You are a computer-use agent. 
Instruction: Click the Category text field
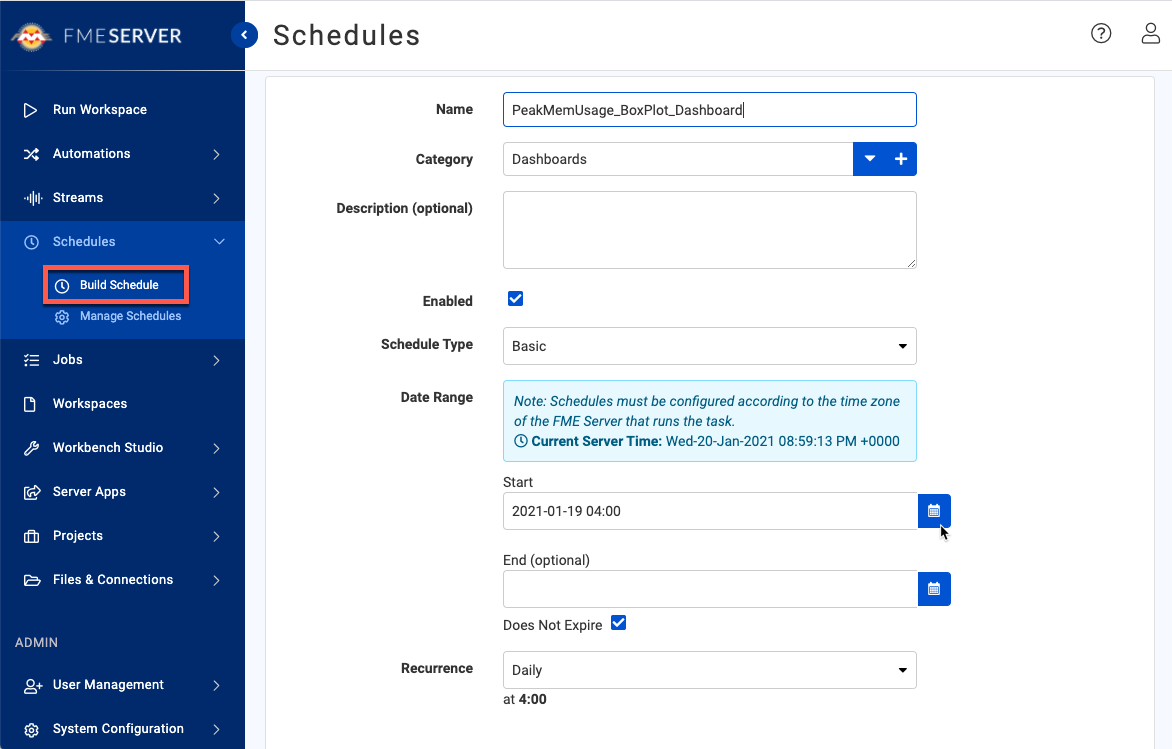(678, 159)
